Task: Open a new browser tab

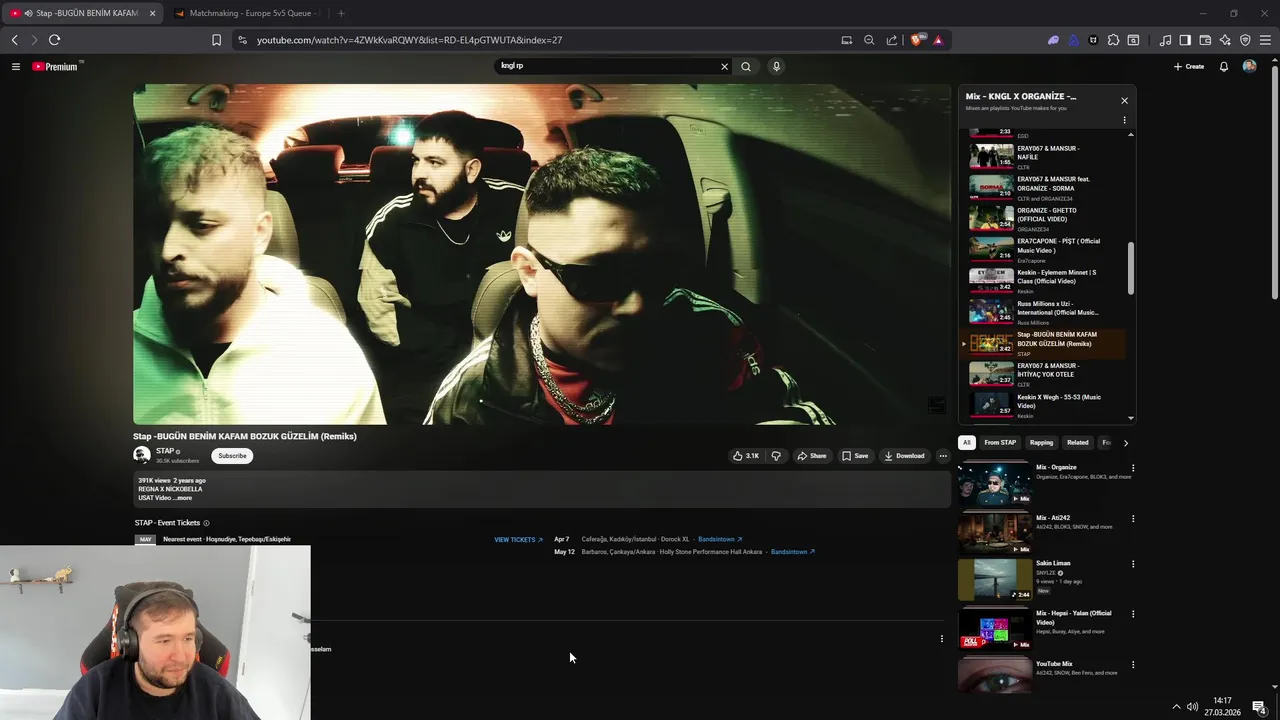Action: coord(341,13)
